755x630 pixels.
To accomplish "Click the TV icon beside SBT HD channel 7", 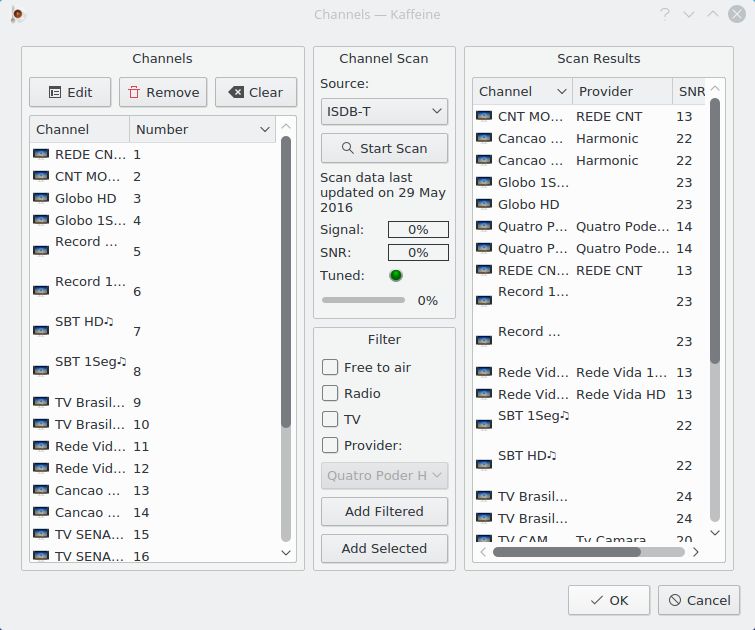I will click(x=41, y=331).
